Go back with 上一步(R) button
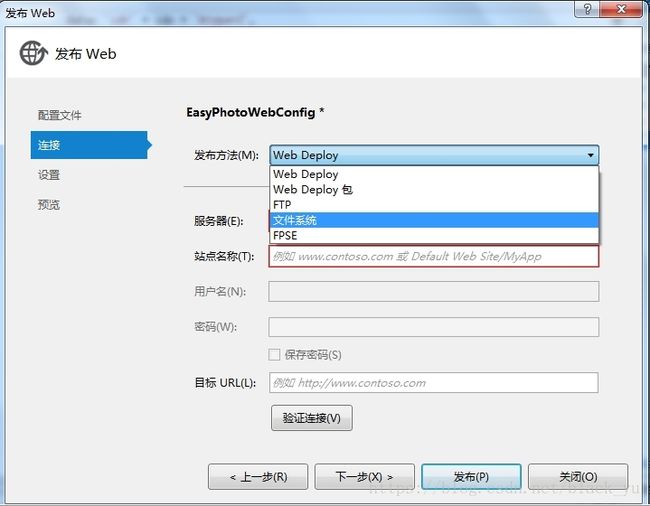The image size is (650, 506). 258,477
